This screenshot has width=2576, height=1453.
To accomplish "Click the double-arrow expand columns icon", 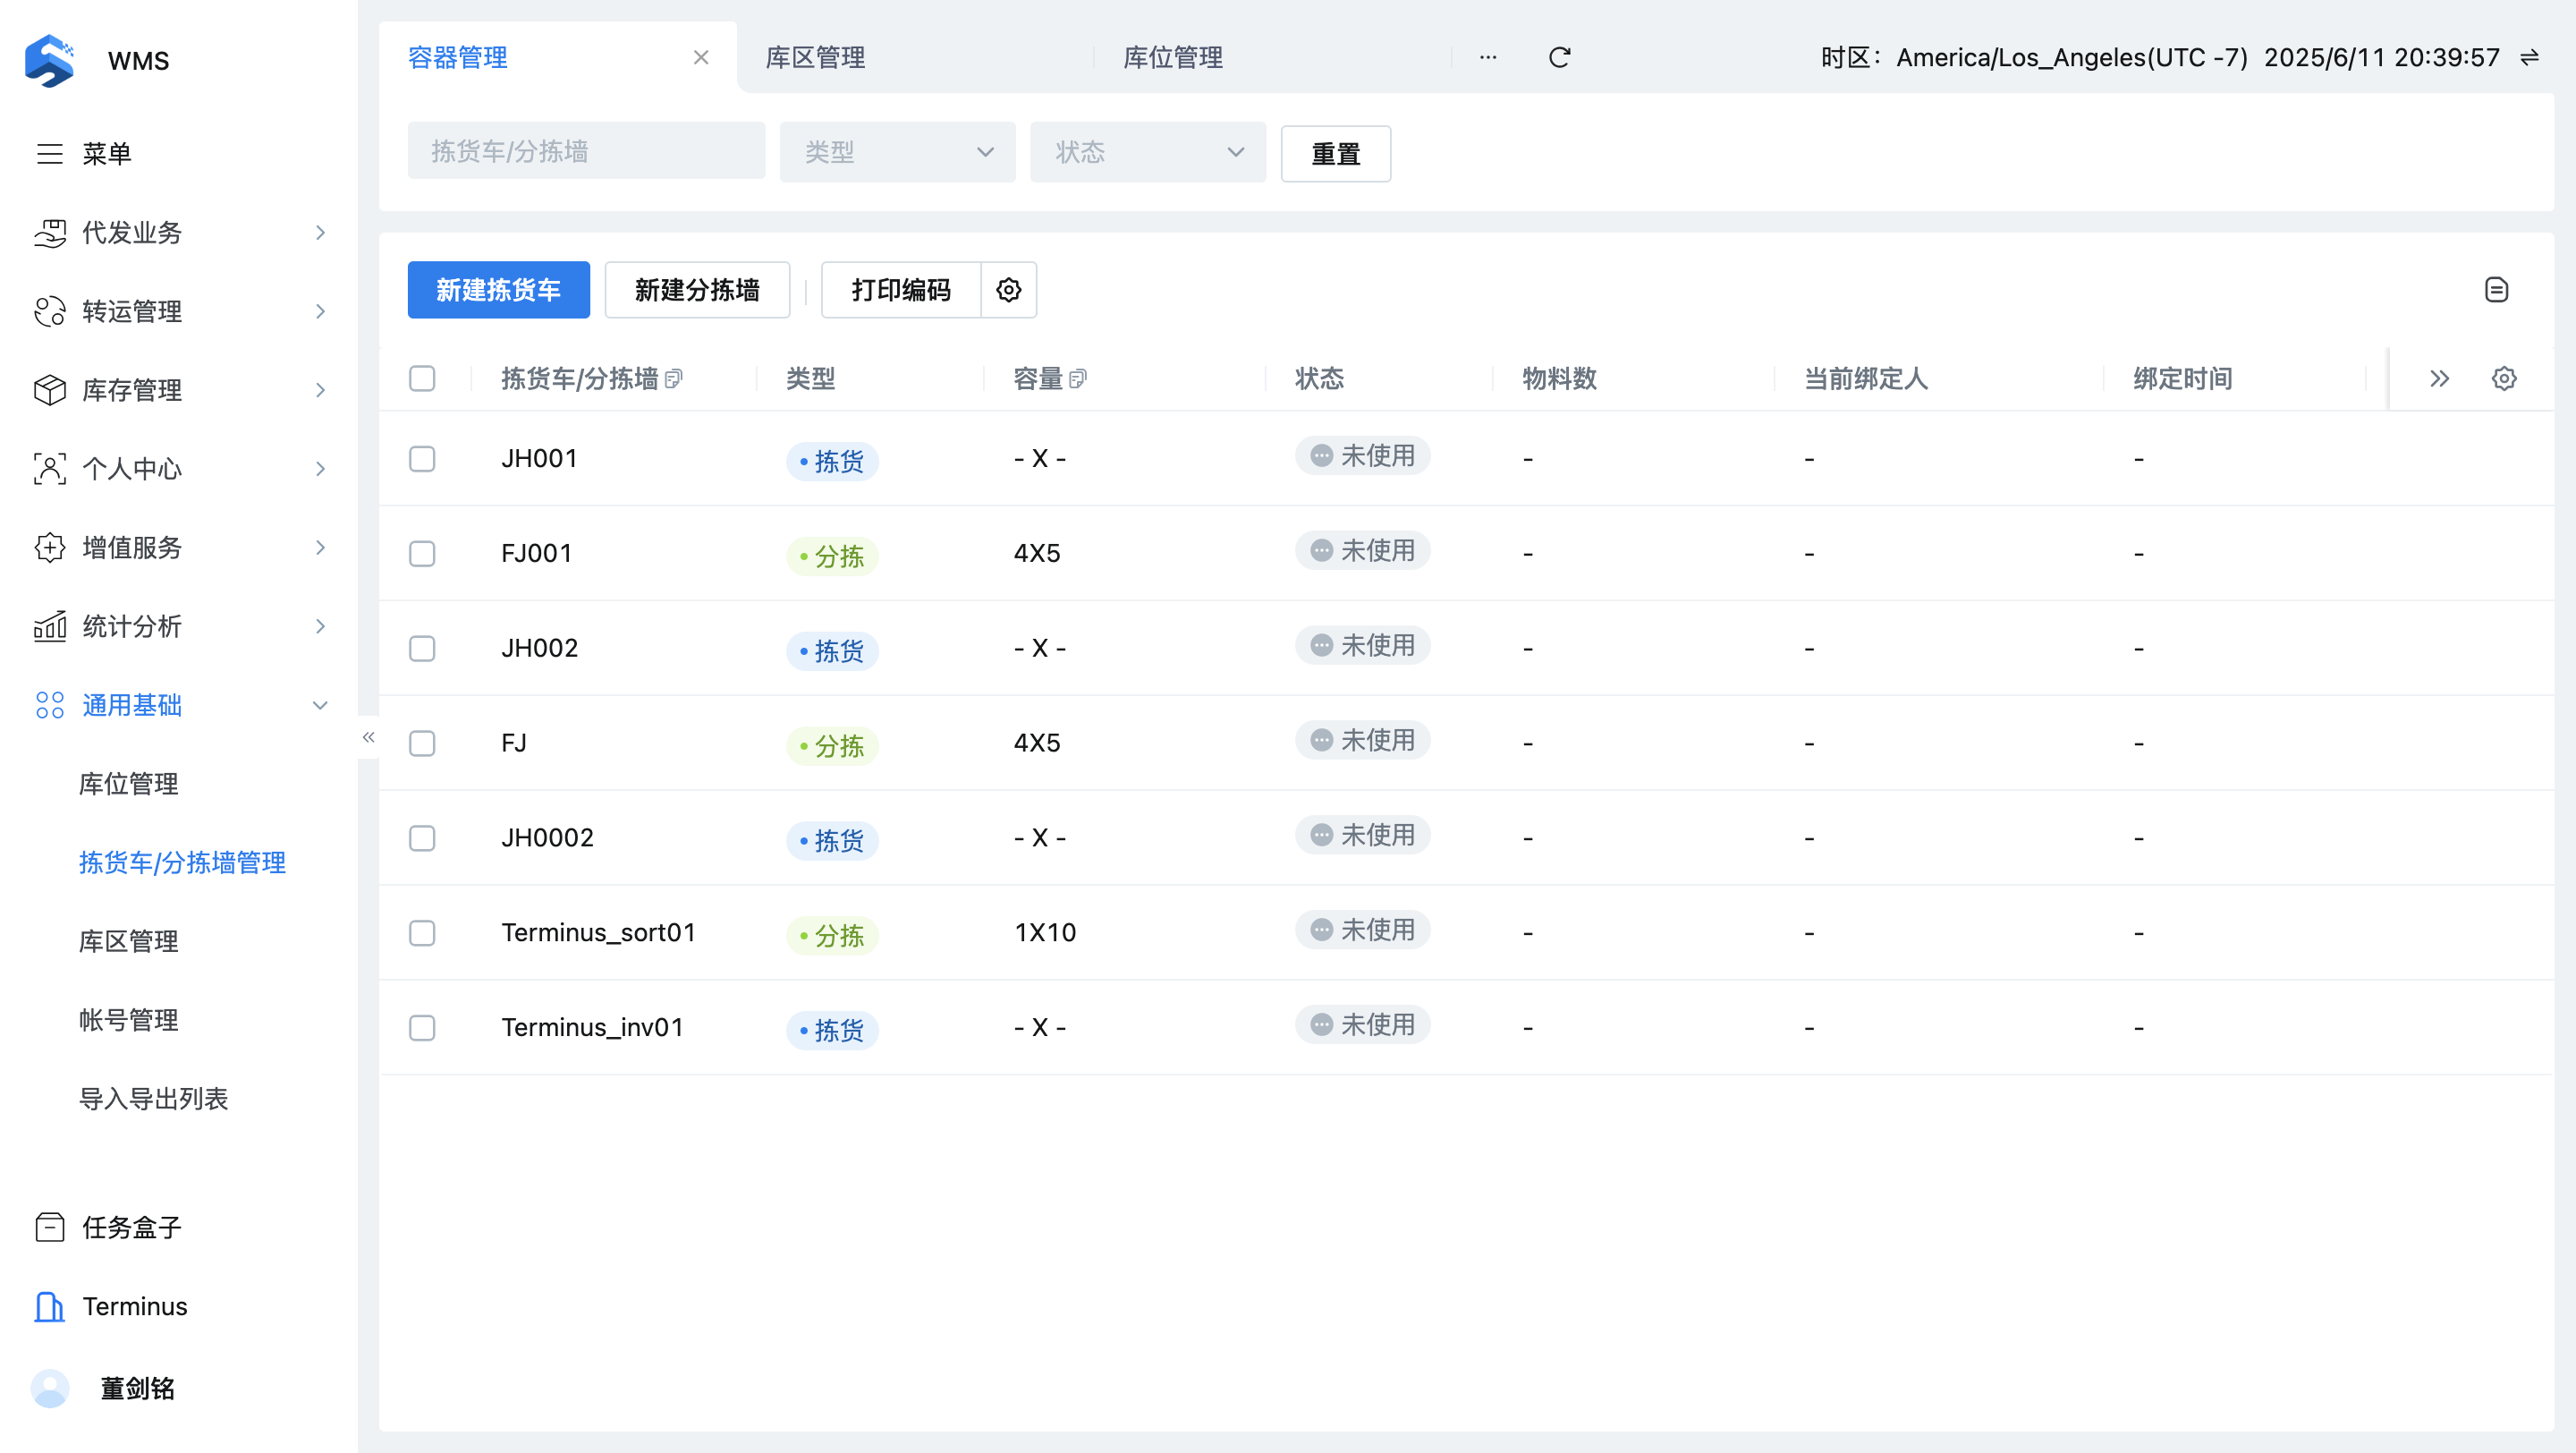I will click(x=2439, y=378).
